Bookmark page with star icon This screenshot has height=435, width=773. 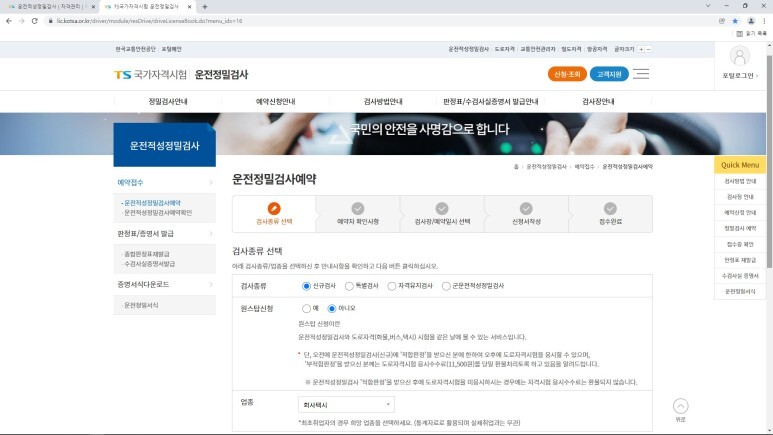[735, 21]
